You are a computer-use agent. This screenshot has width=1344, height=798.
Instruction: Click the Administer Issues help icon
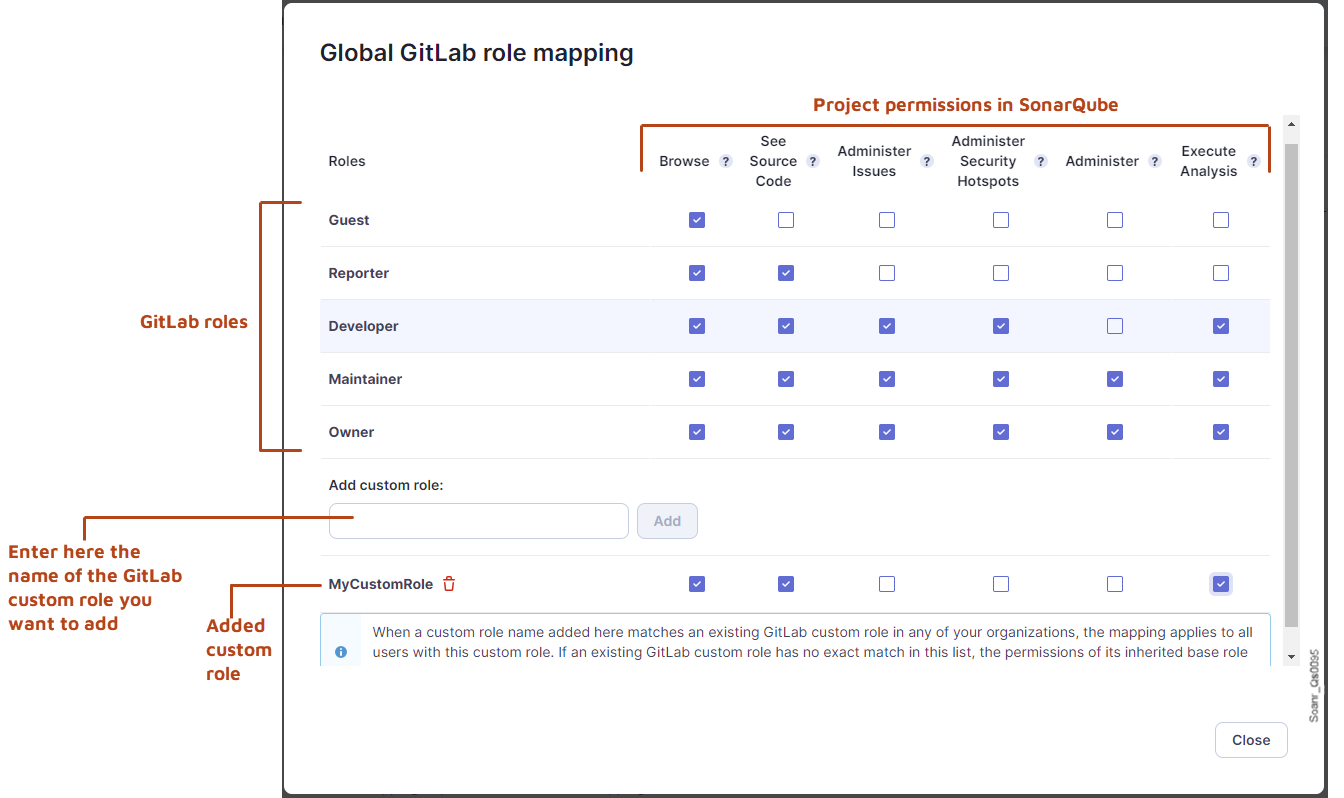tap(926, 160)
